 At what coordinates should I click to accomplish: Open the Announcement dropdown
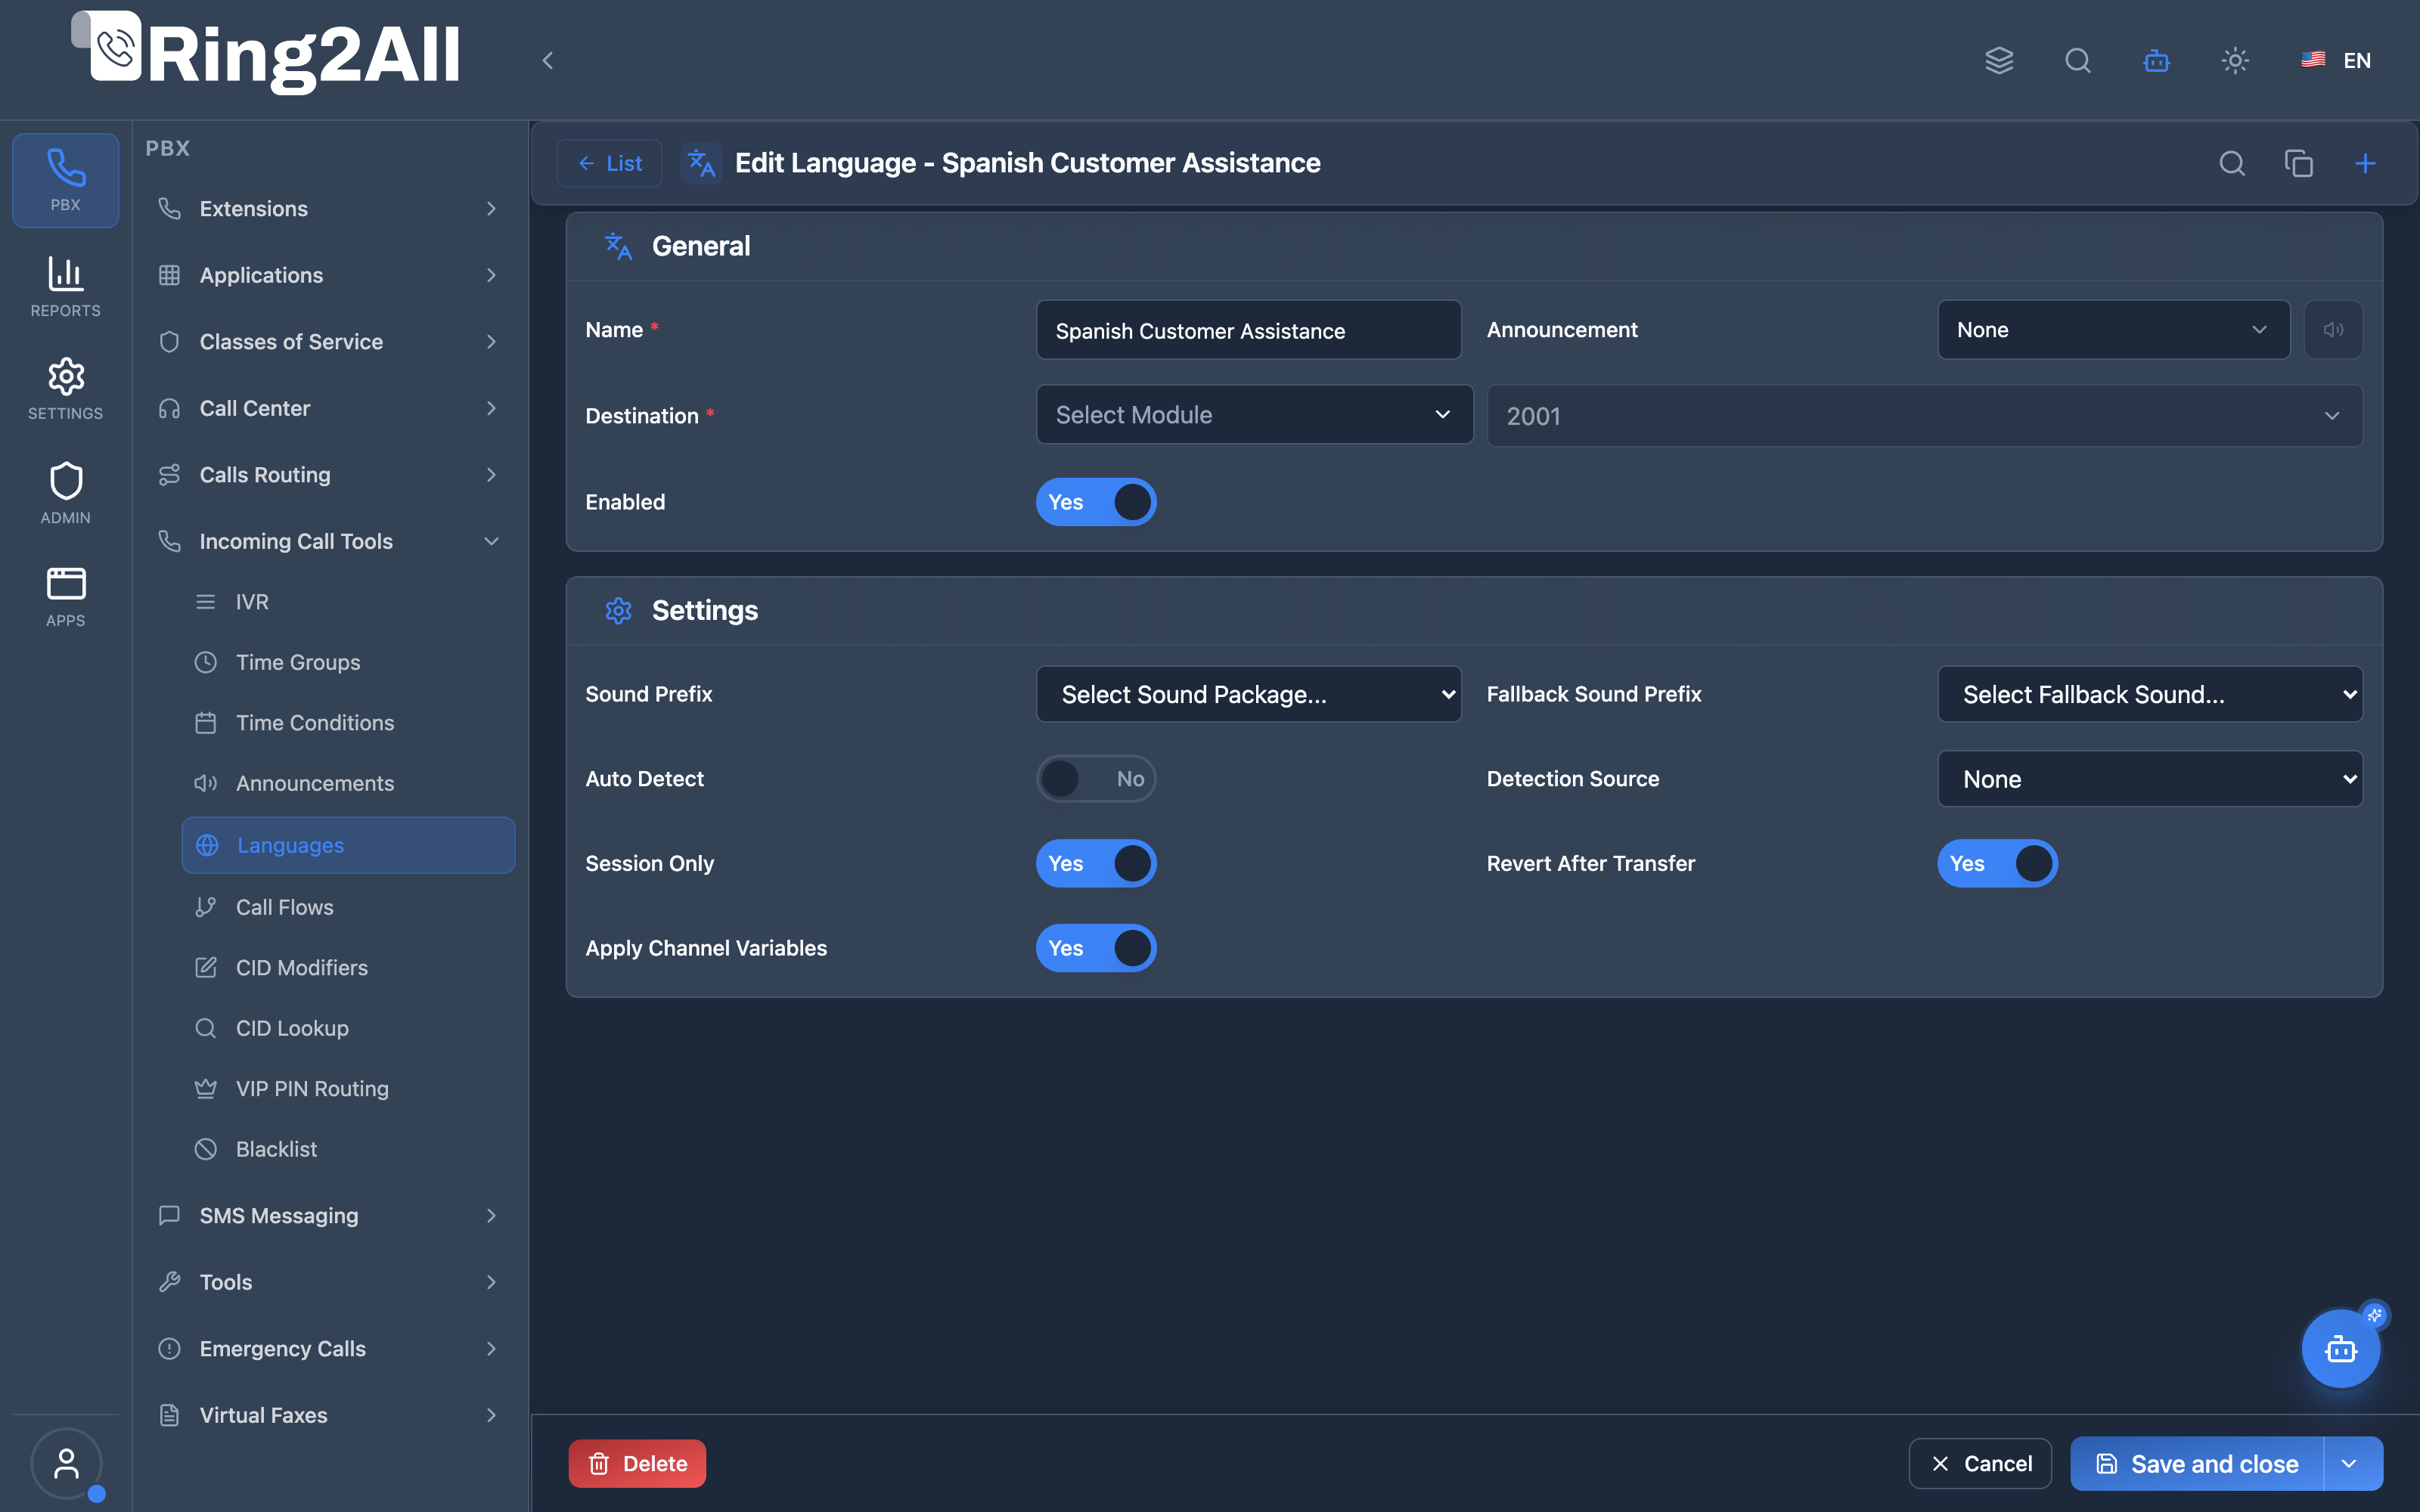[2113, 329]
